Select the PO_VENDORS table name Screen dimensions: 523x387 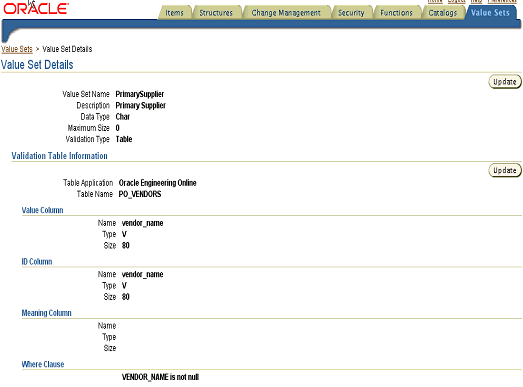(140, 194)
